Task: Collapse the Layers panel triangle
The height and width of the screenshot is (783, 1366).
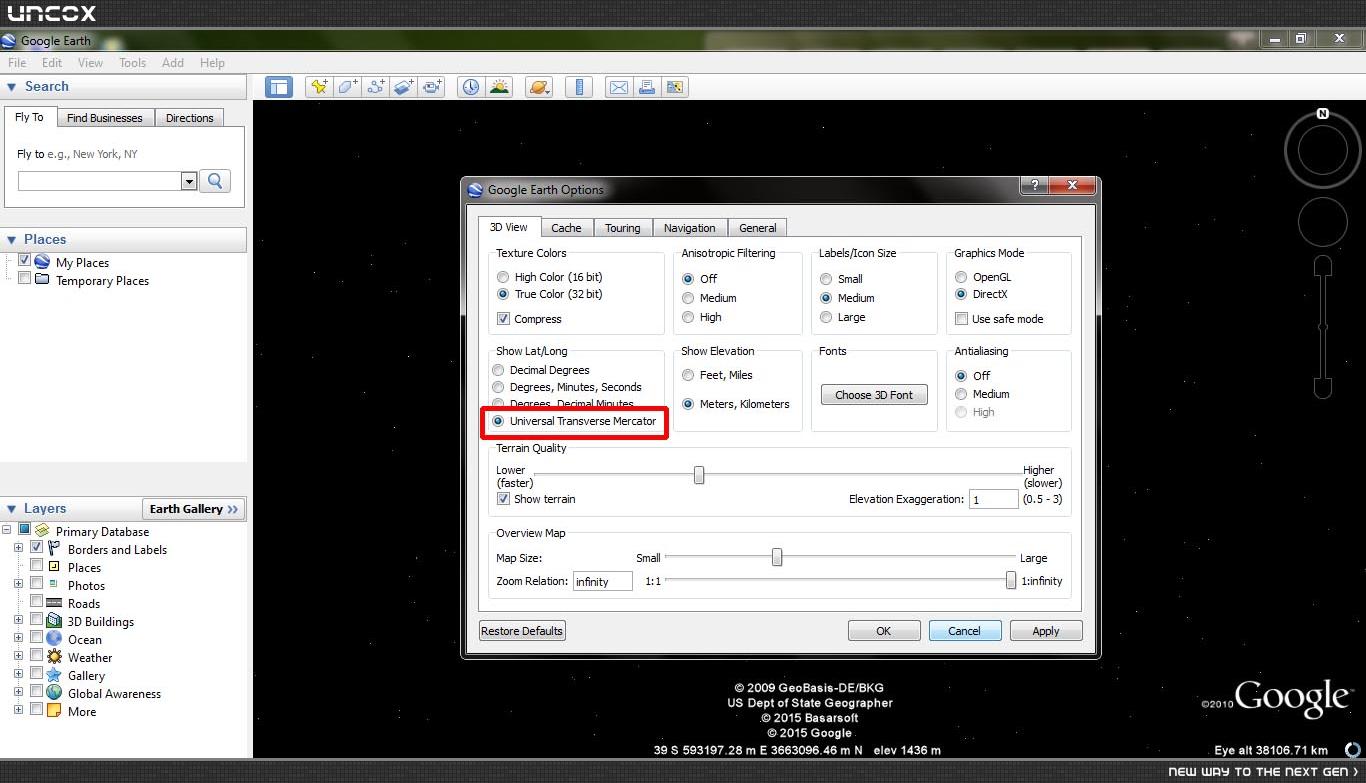Action: point(12,509)
